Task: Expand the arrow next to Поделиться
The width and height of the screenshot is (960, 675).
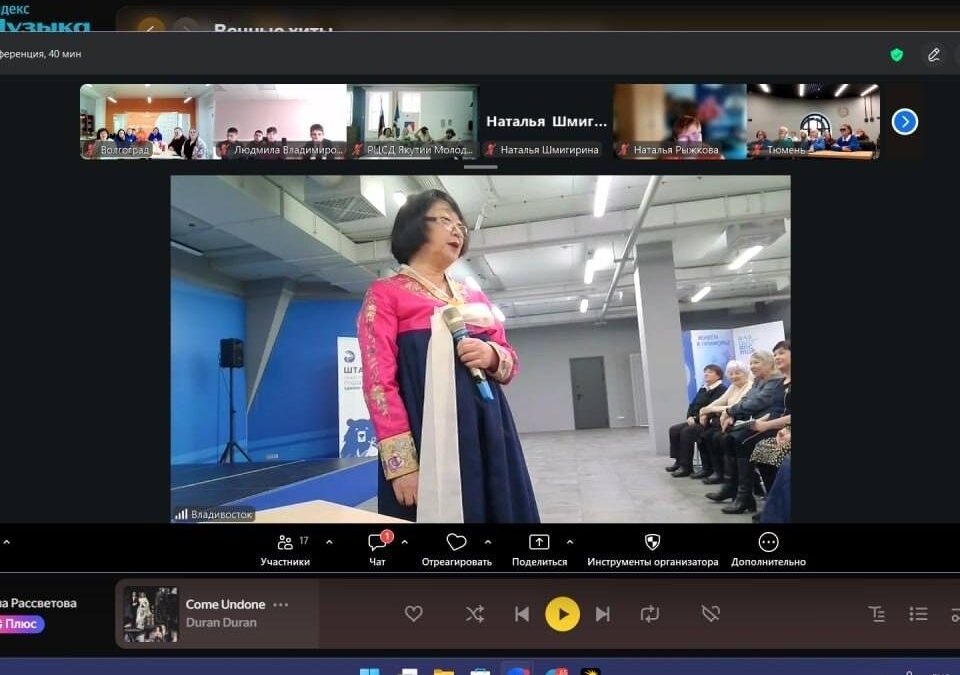Action: click(x=570, y=542)
